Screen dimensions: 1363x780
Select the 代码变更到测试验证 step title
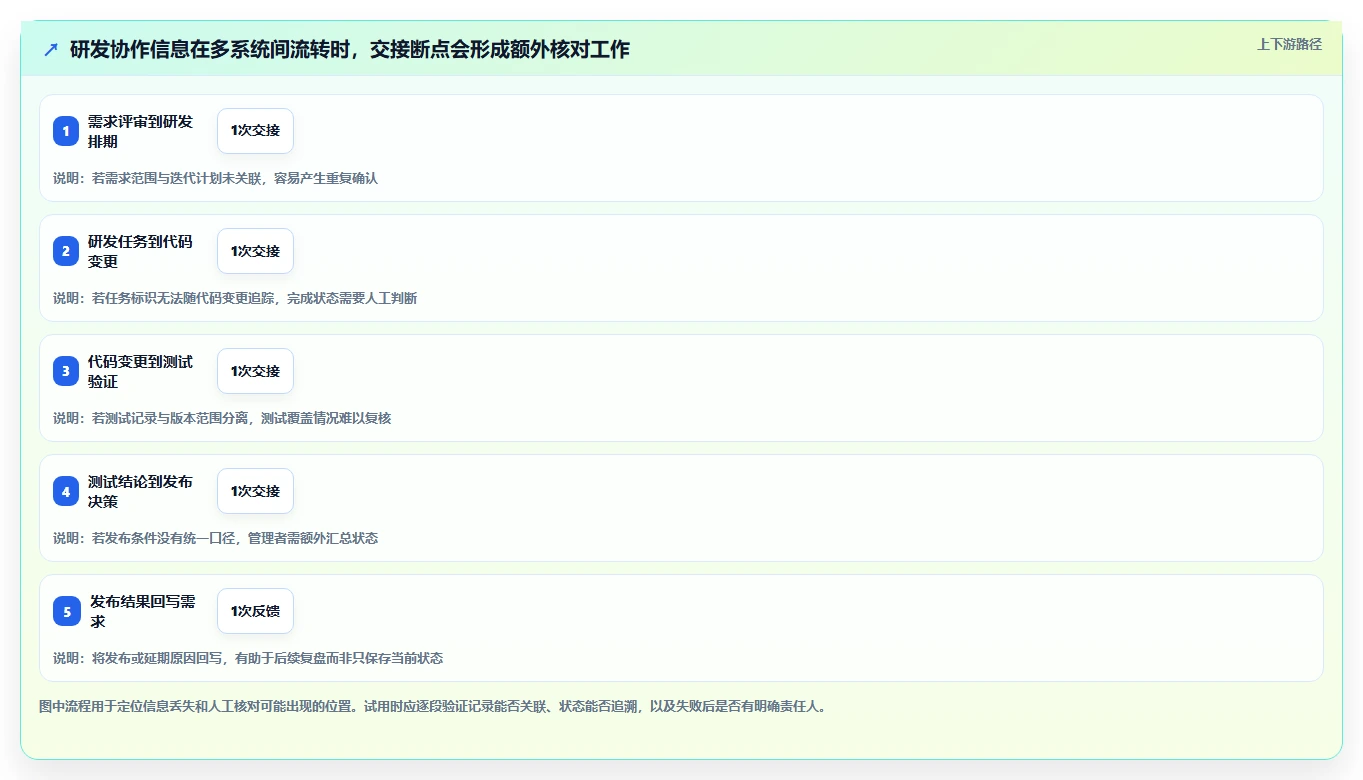click(x=141, y=371)
